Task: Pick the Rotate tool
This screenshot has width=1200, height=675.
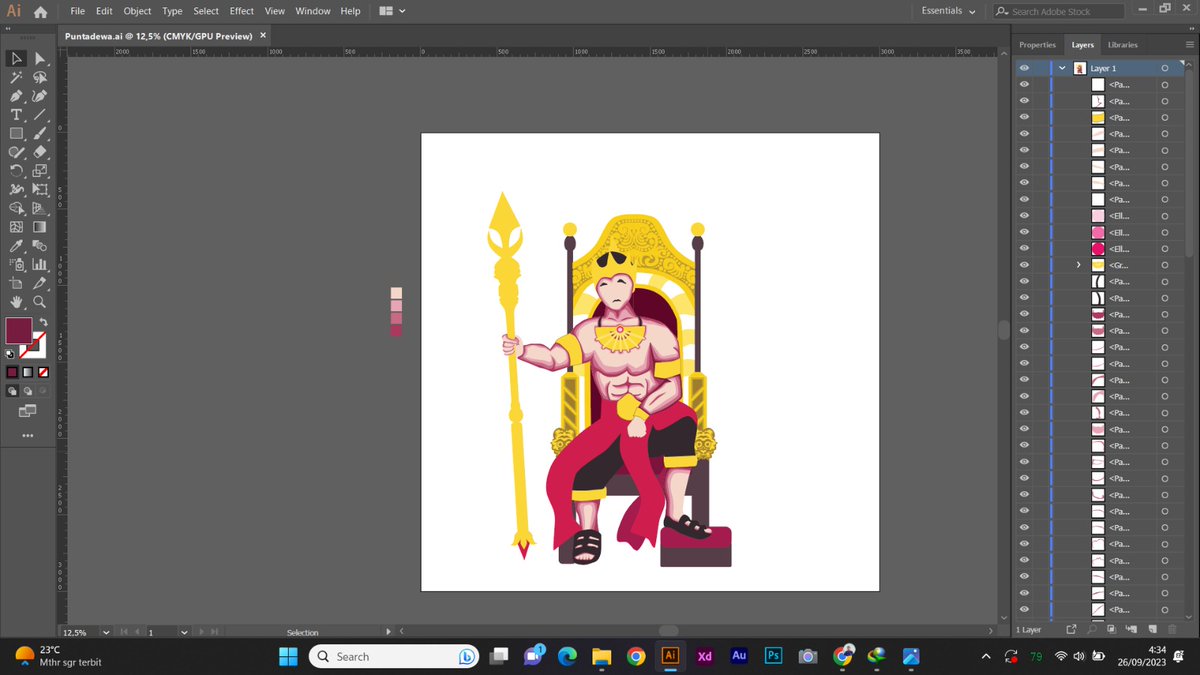Action: pos(17,171)
